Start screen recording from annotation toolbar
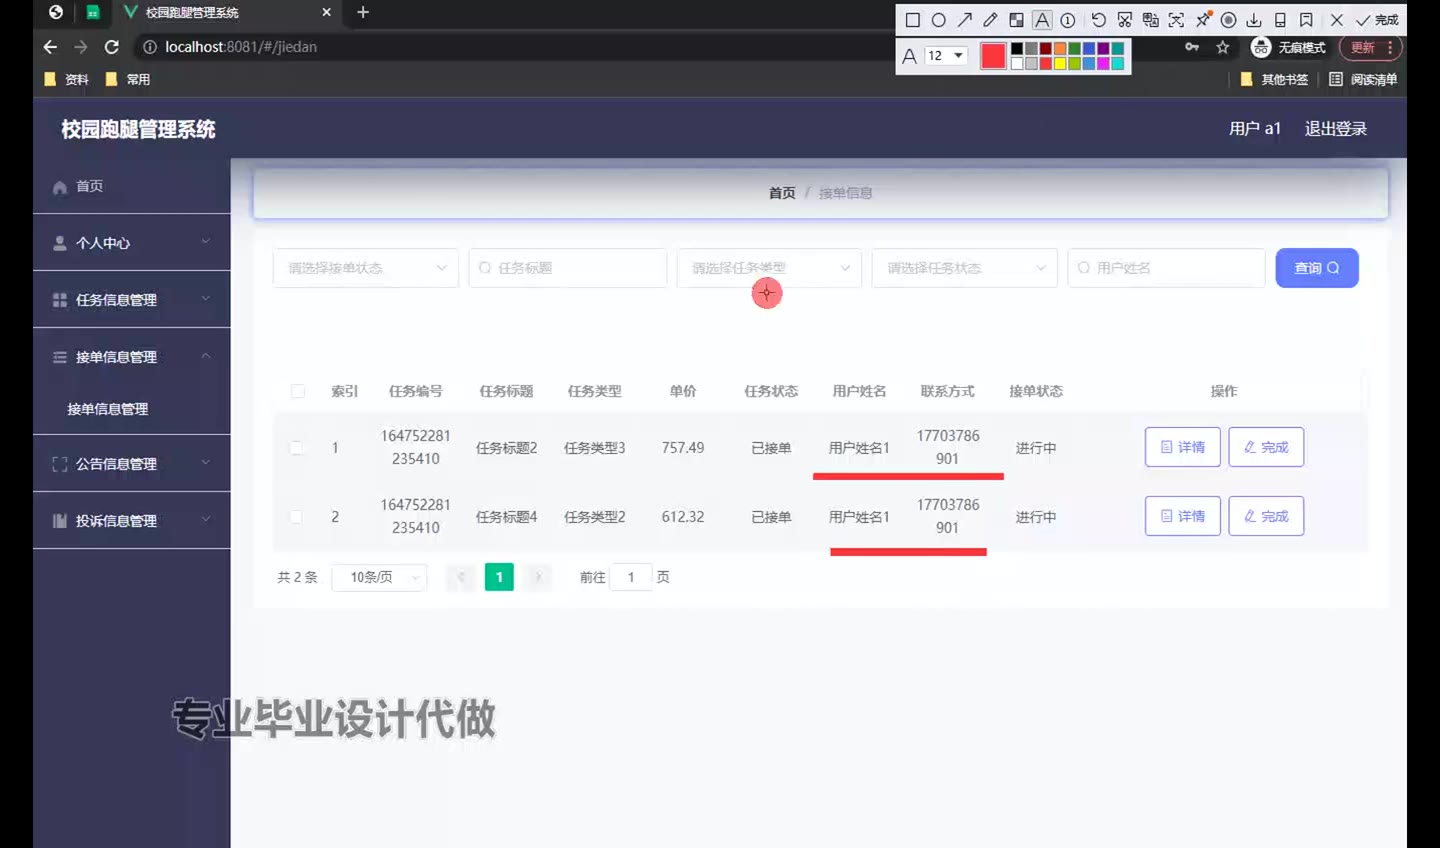Screen dimensions: 1440x848 click(1228, 20)
